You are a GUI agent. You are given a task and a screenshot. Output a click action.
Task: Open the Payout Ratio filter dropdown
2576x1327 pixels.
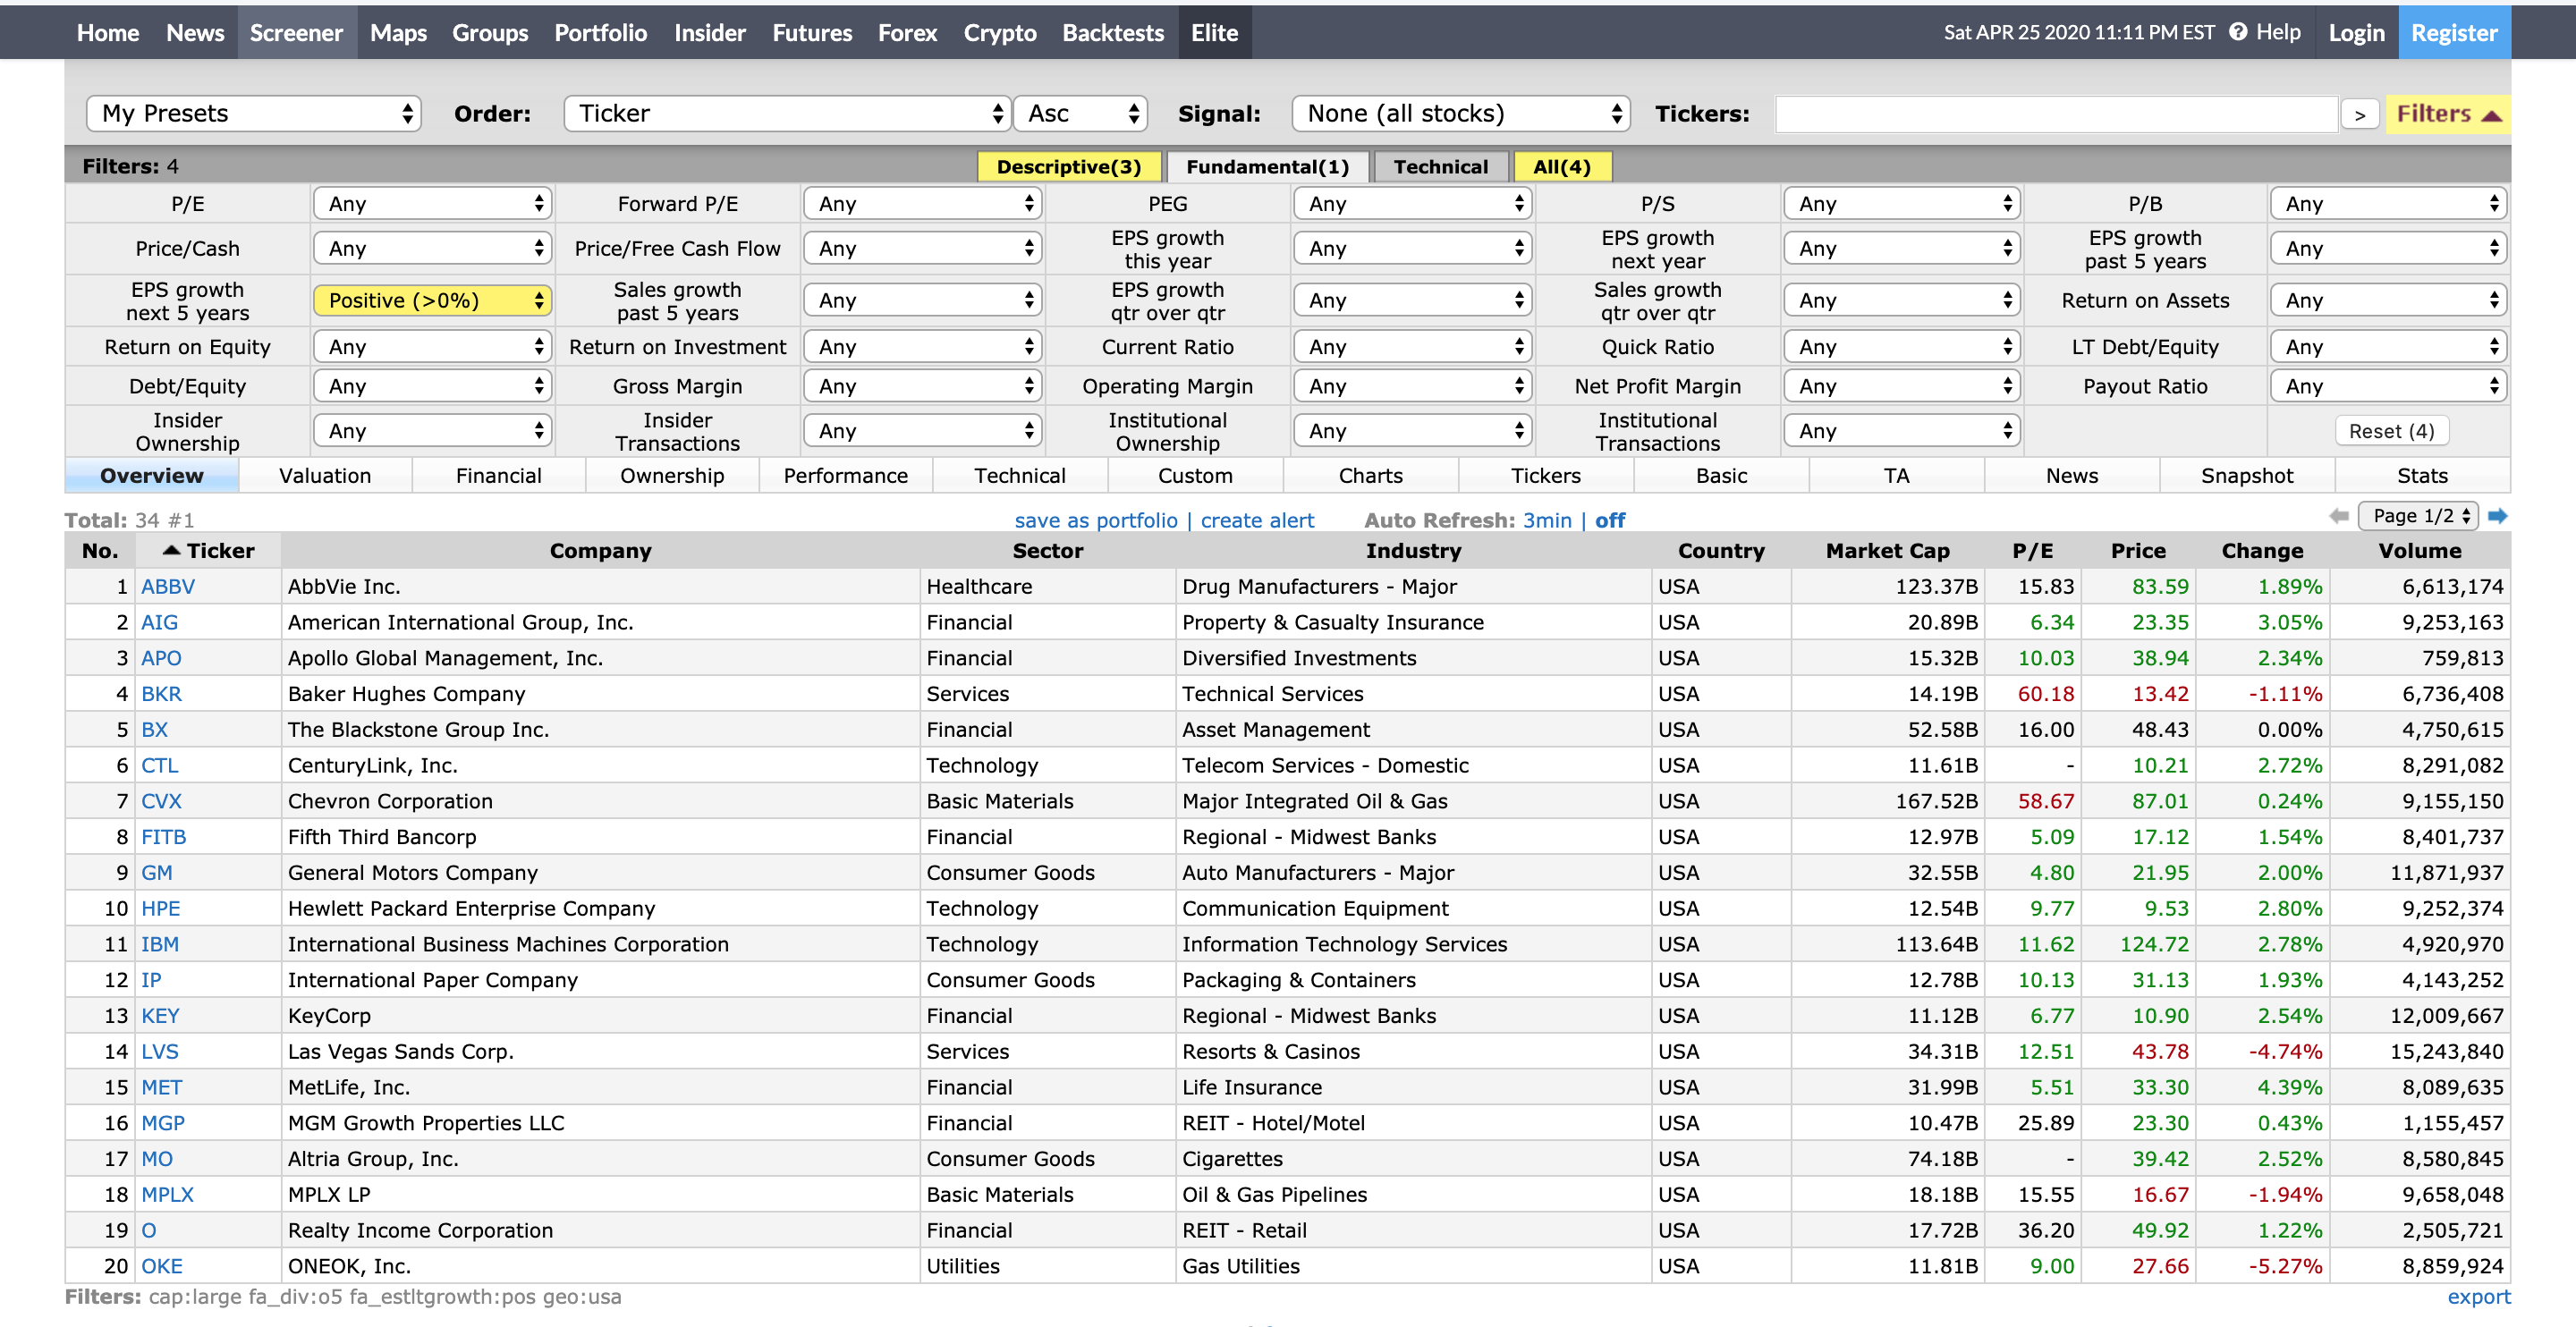[x=2388, y=386]
